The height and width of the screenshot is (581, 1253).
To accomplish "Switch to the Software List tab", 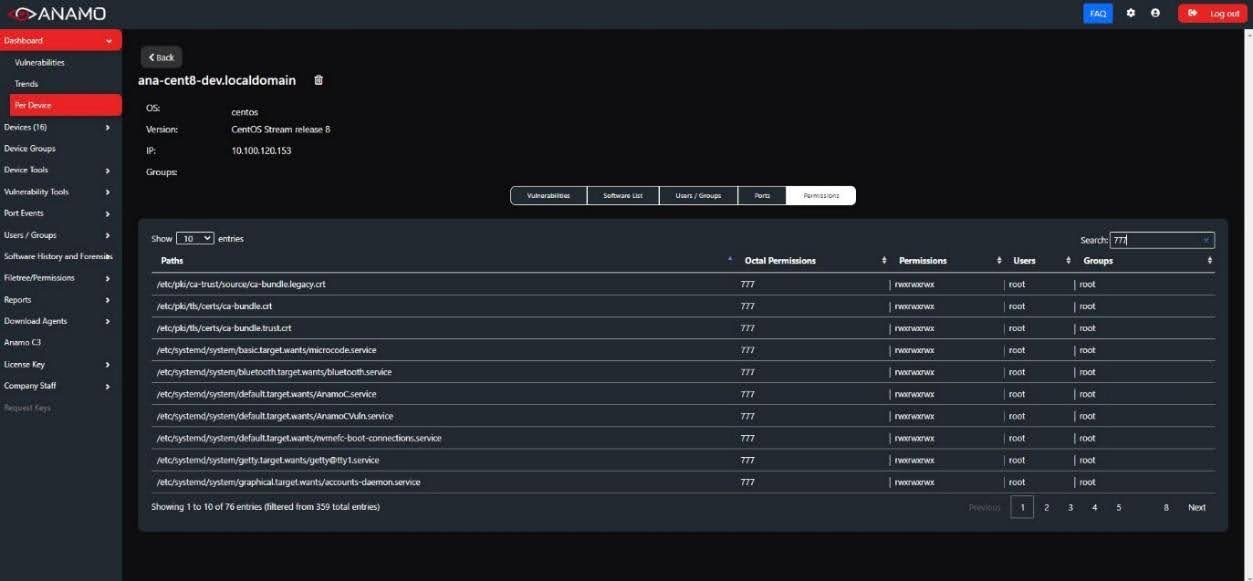I will 623,196.
